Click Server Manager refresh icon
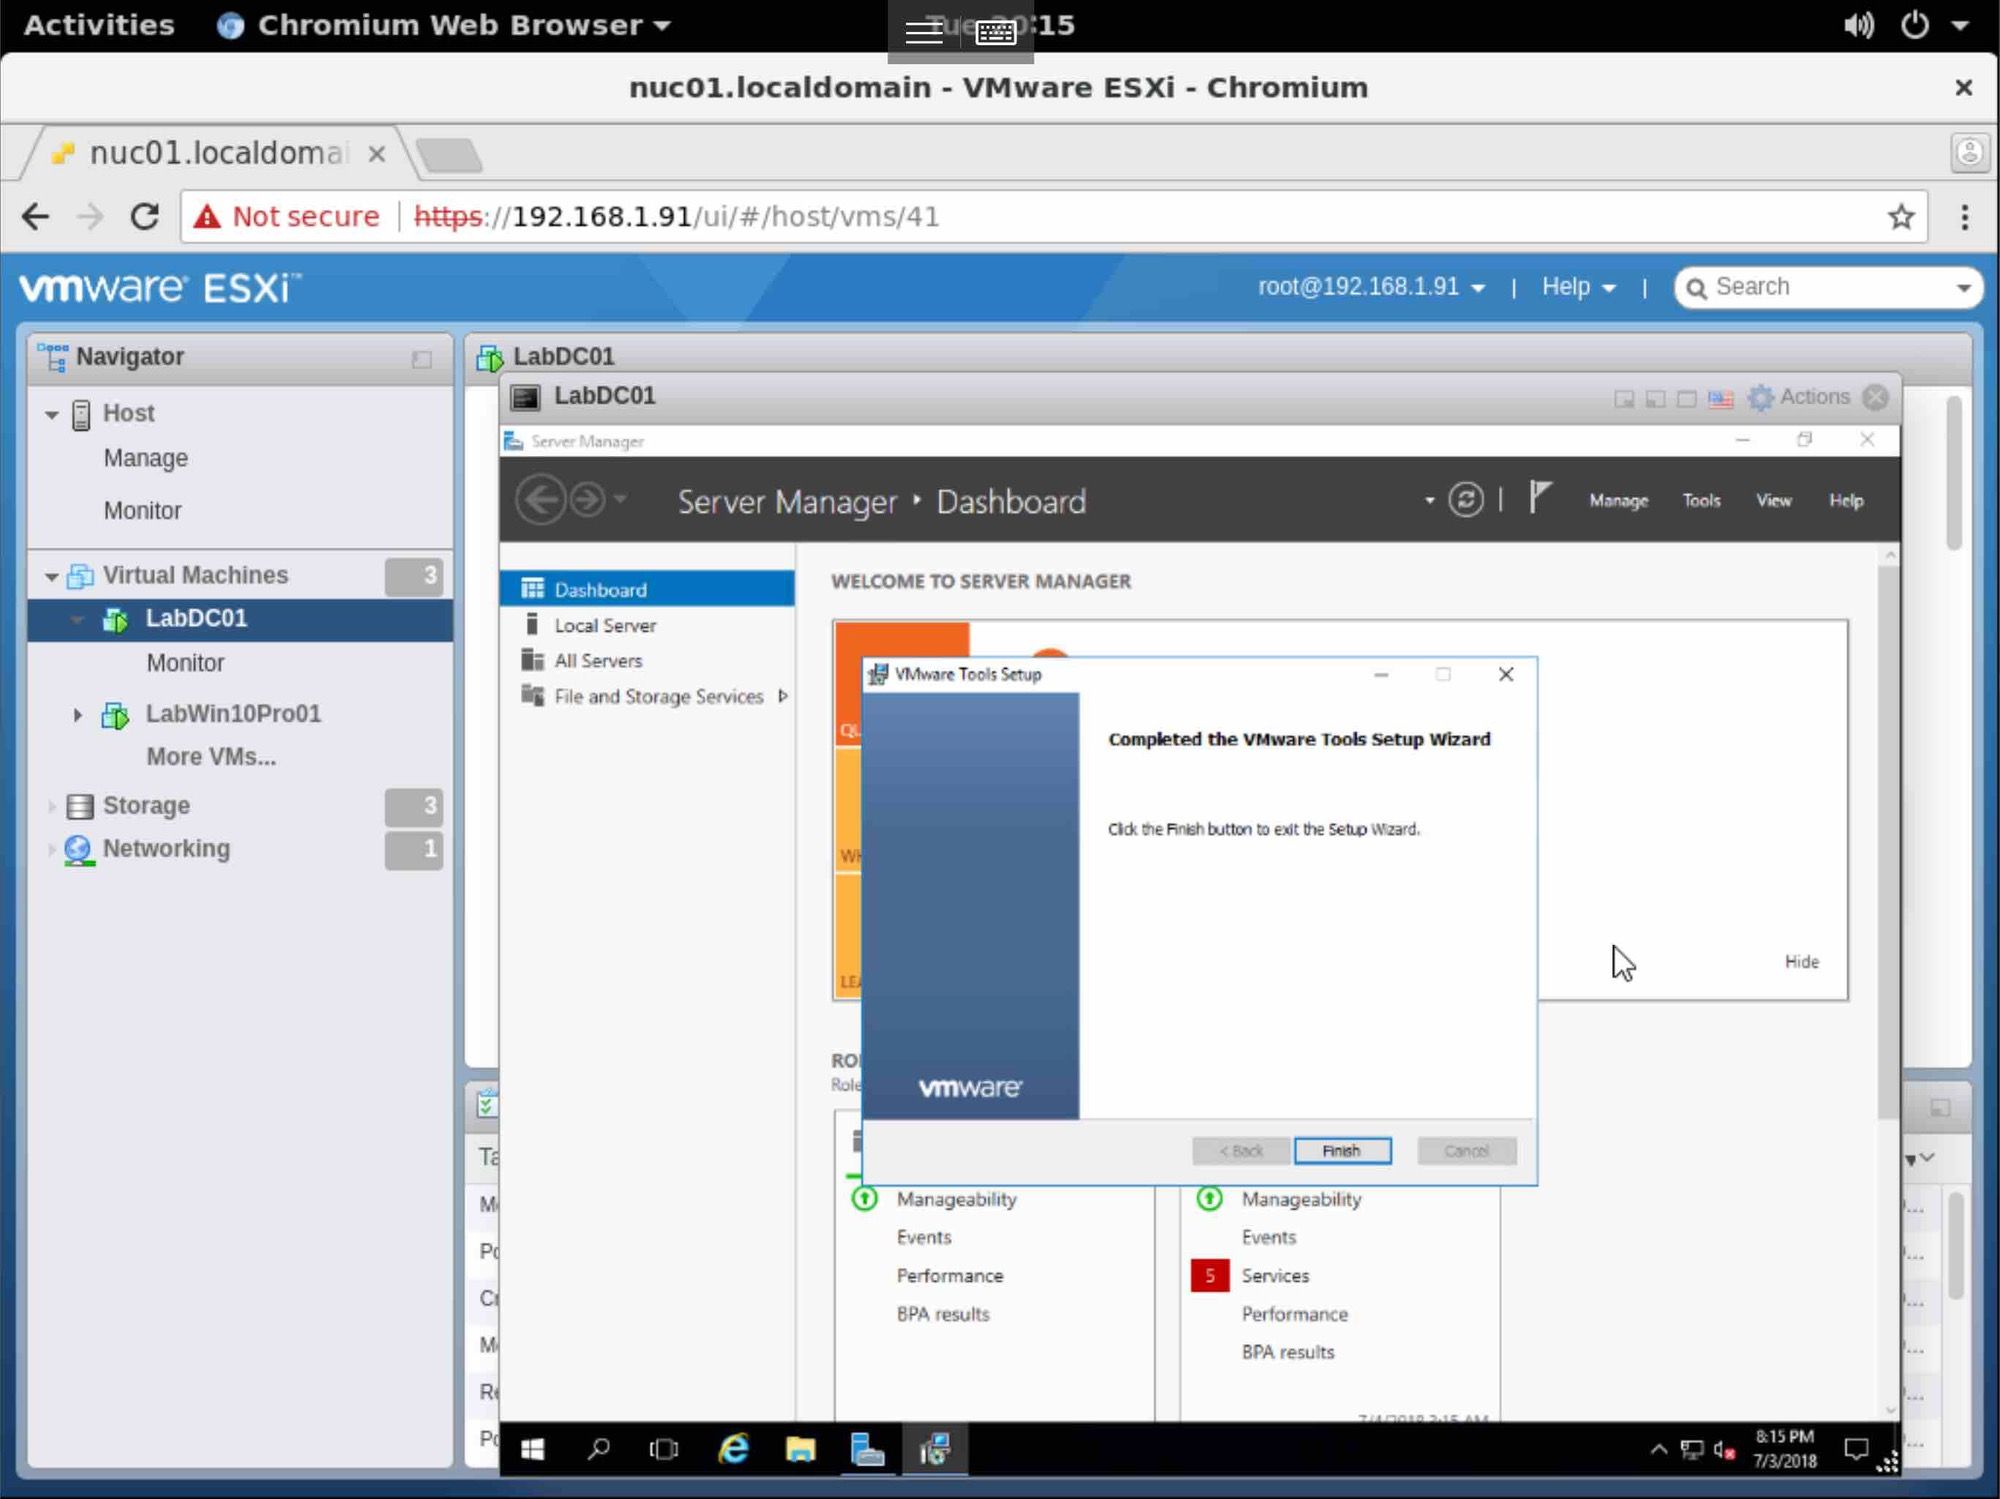This screenshot has height=1499, width=2000. pos(1466,500)
